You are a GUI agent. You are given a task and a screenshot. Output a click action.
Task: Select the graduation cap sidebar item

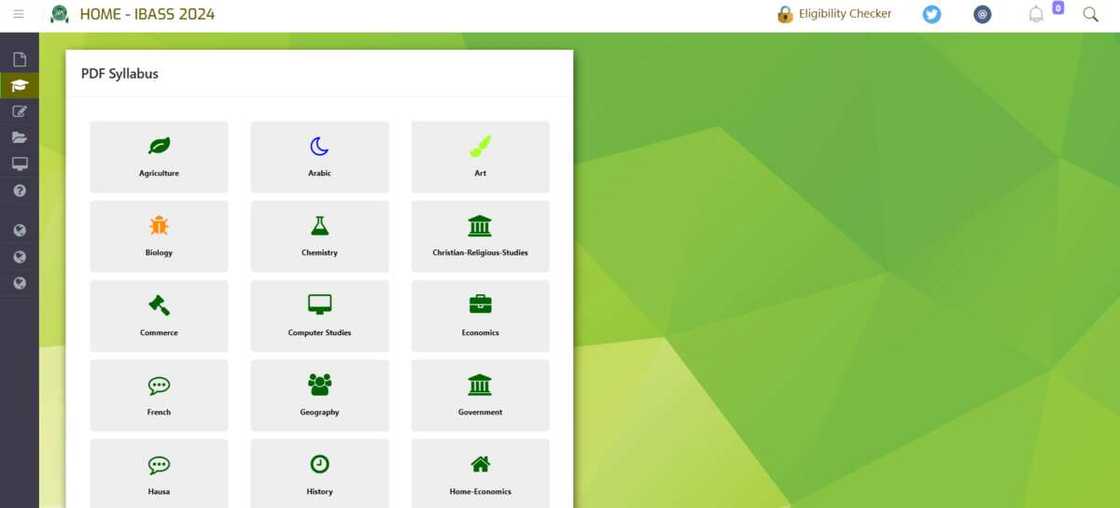coord(19,86)
